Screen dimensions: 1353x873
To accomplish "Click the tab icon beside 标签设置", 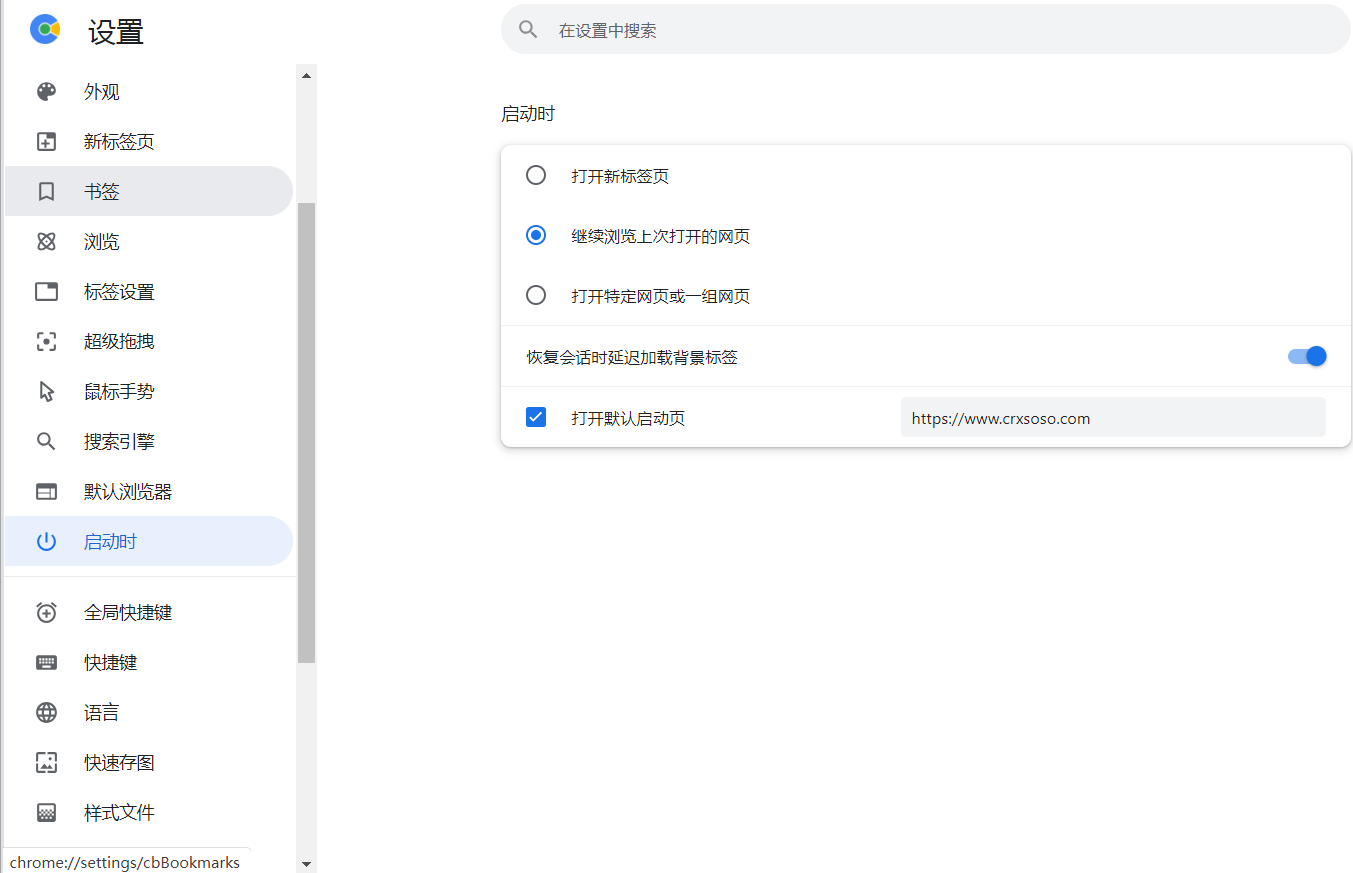I will pos(46,292).
